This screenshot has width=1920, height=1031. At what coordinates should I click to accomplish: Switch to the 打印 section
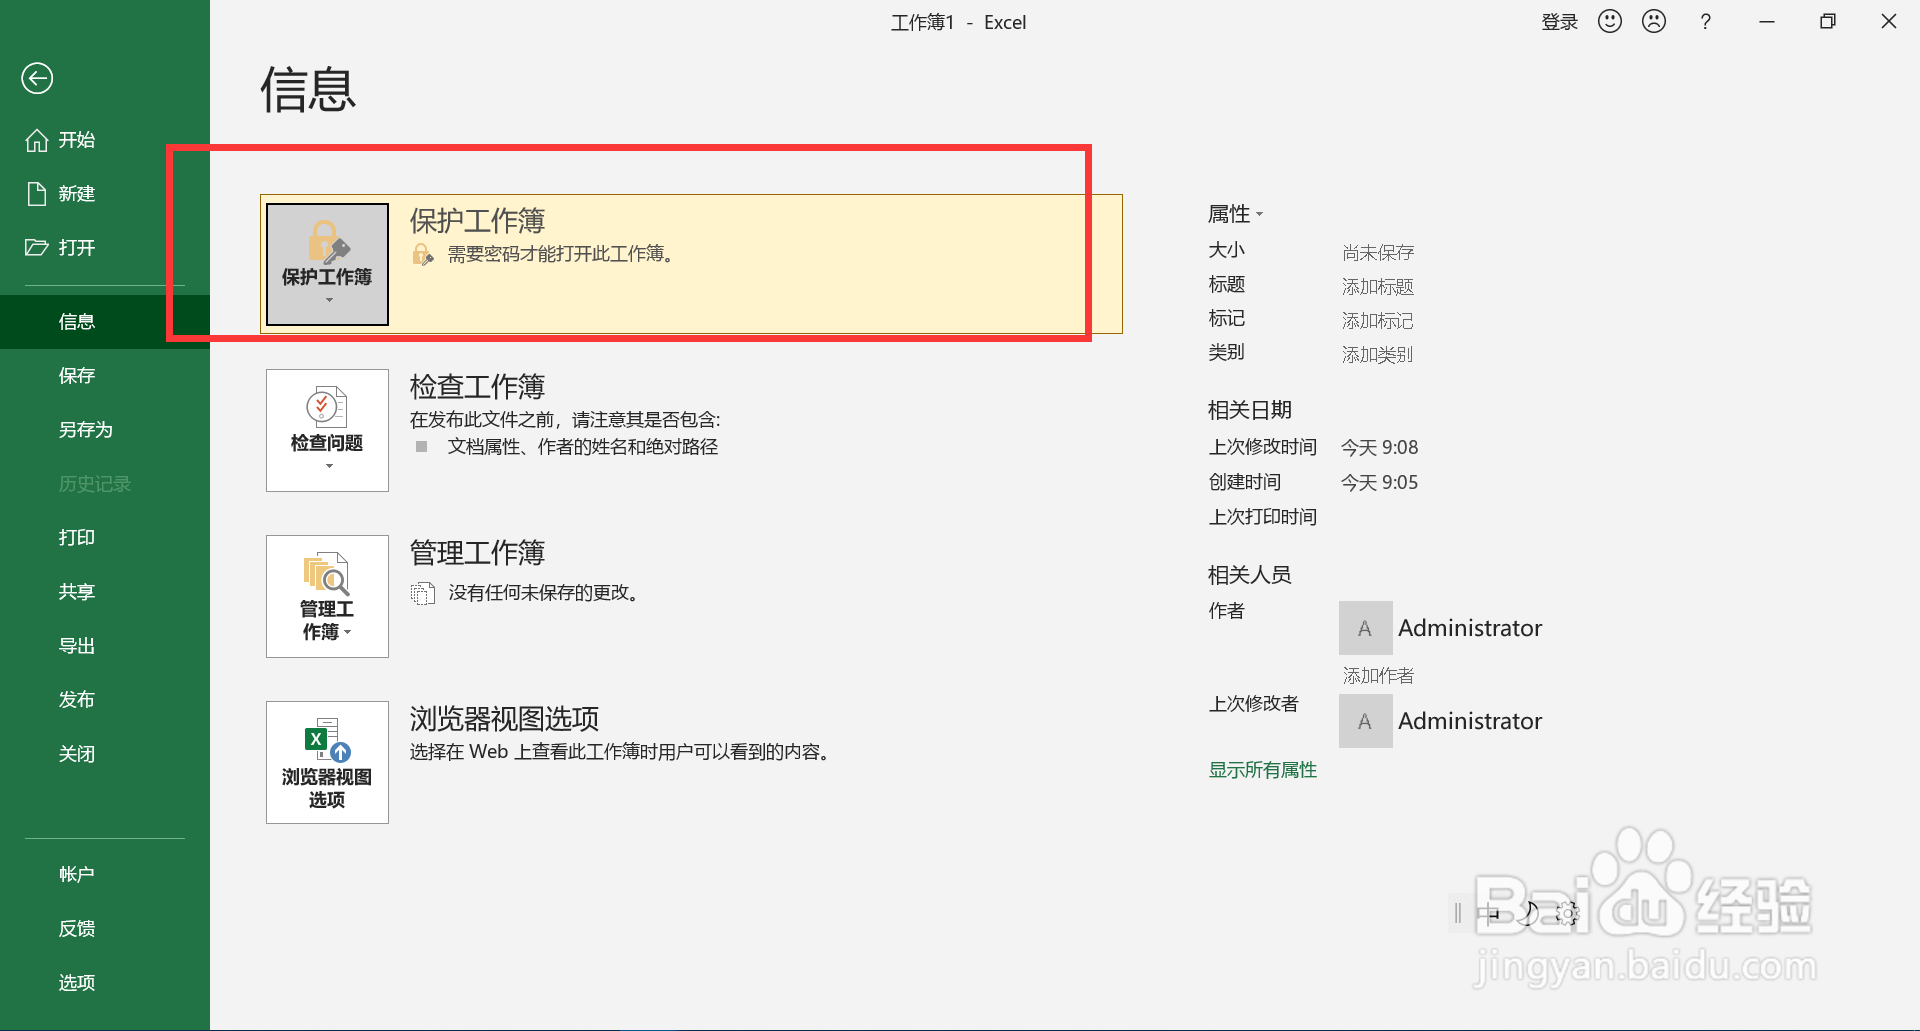pyautogui.click(x=76, y=537)
